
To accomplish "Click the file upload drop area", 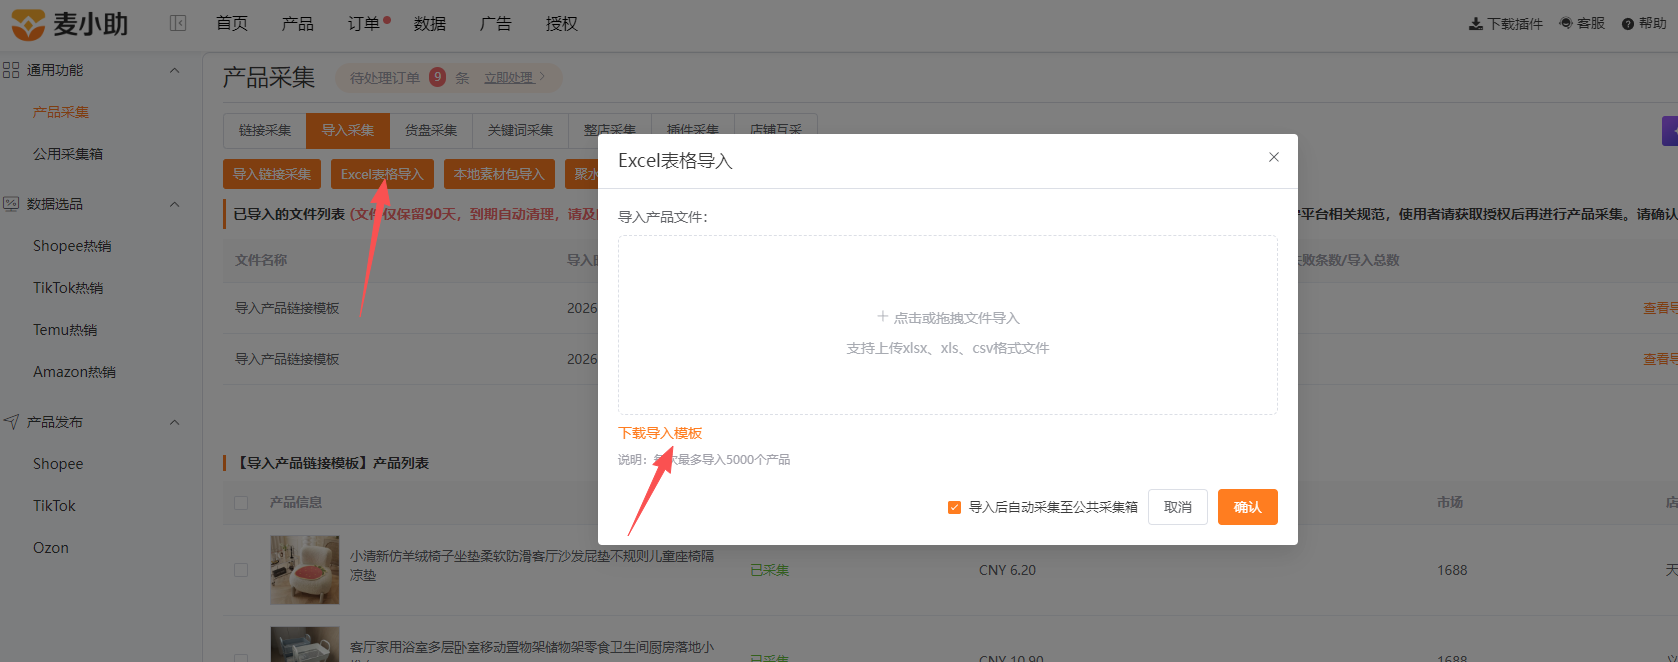I will point(948,325).
